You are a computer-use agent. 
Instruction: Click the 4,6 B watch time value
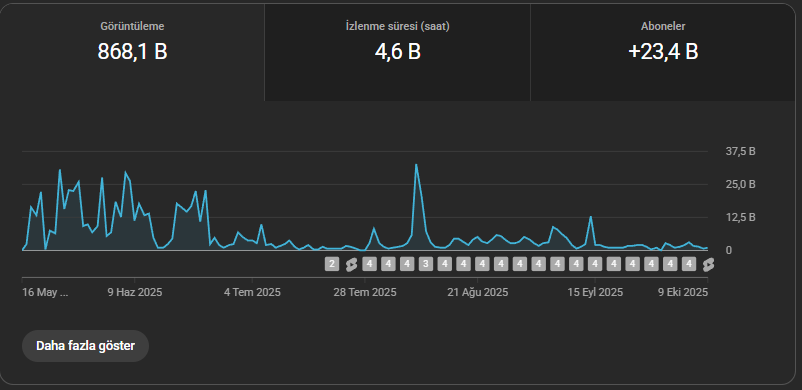pos(397,52)
